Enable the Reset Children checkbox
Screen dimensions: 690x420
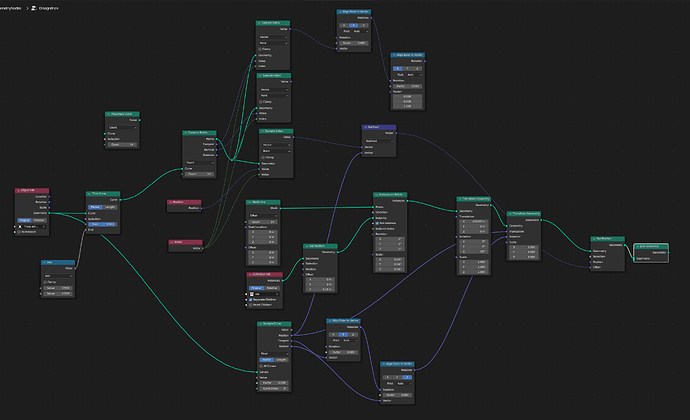[250, 305]
